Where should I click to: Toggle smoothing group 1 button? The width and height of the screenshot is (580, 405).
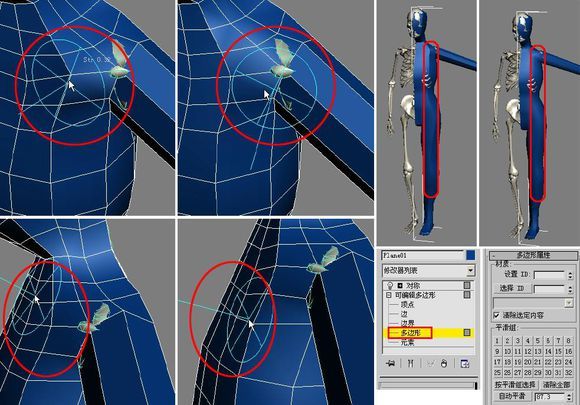(x=497, y=341)
